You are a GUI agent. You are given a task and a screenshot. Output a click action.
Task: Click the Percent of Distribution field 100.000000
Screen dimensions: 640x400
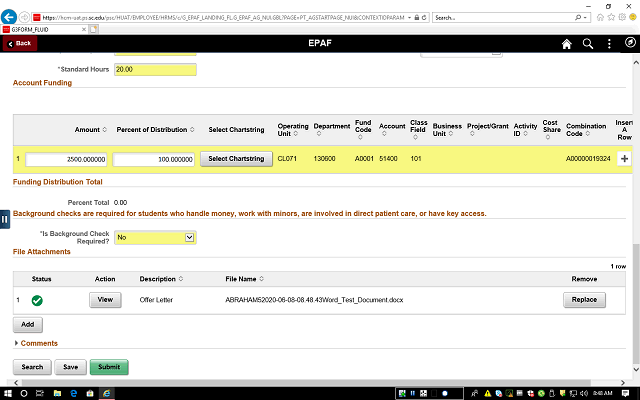153,159
